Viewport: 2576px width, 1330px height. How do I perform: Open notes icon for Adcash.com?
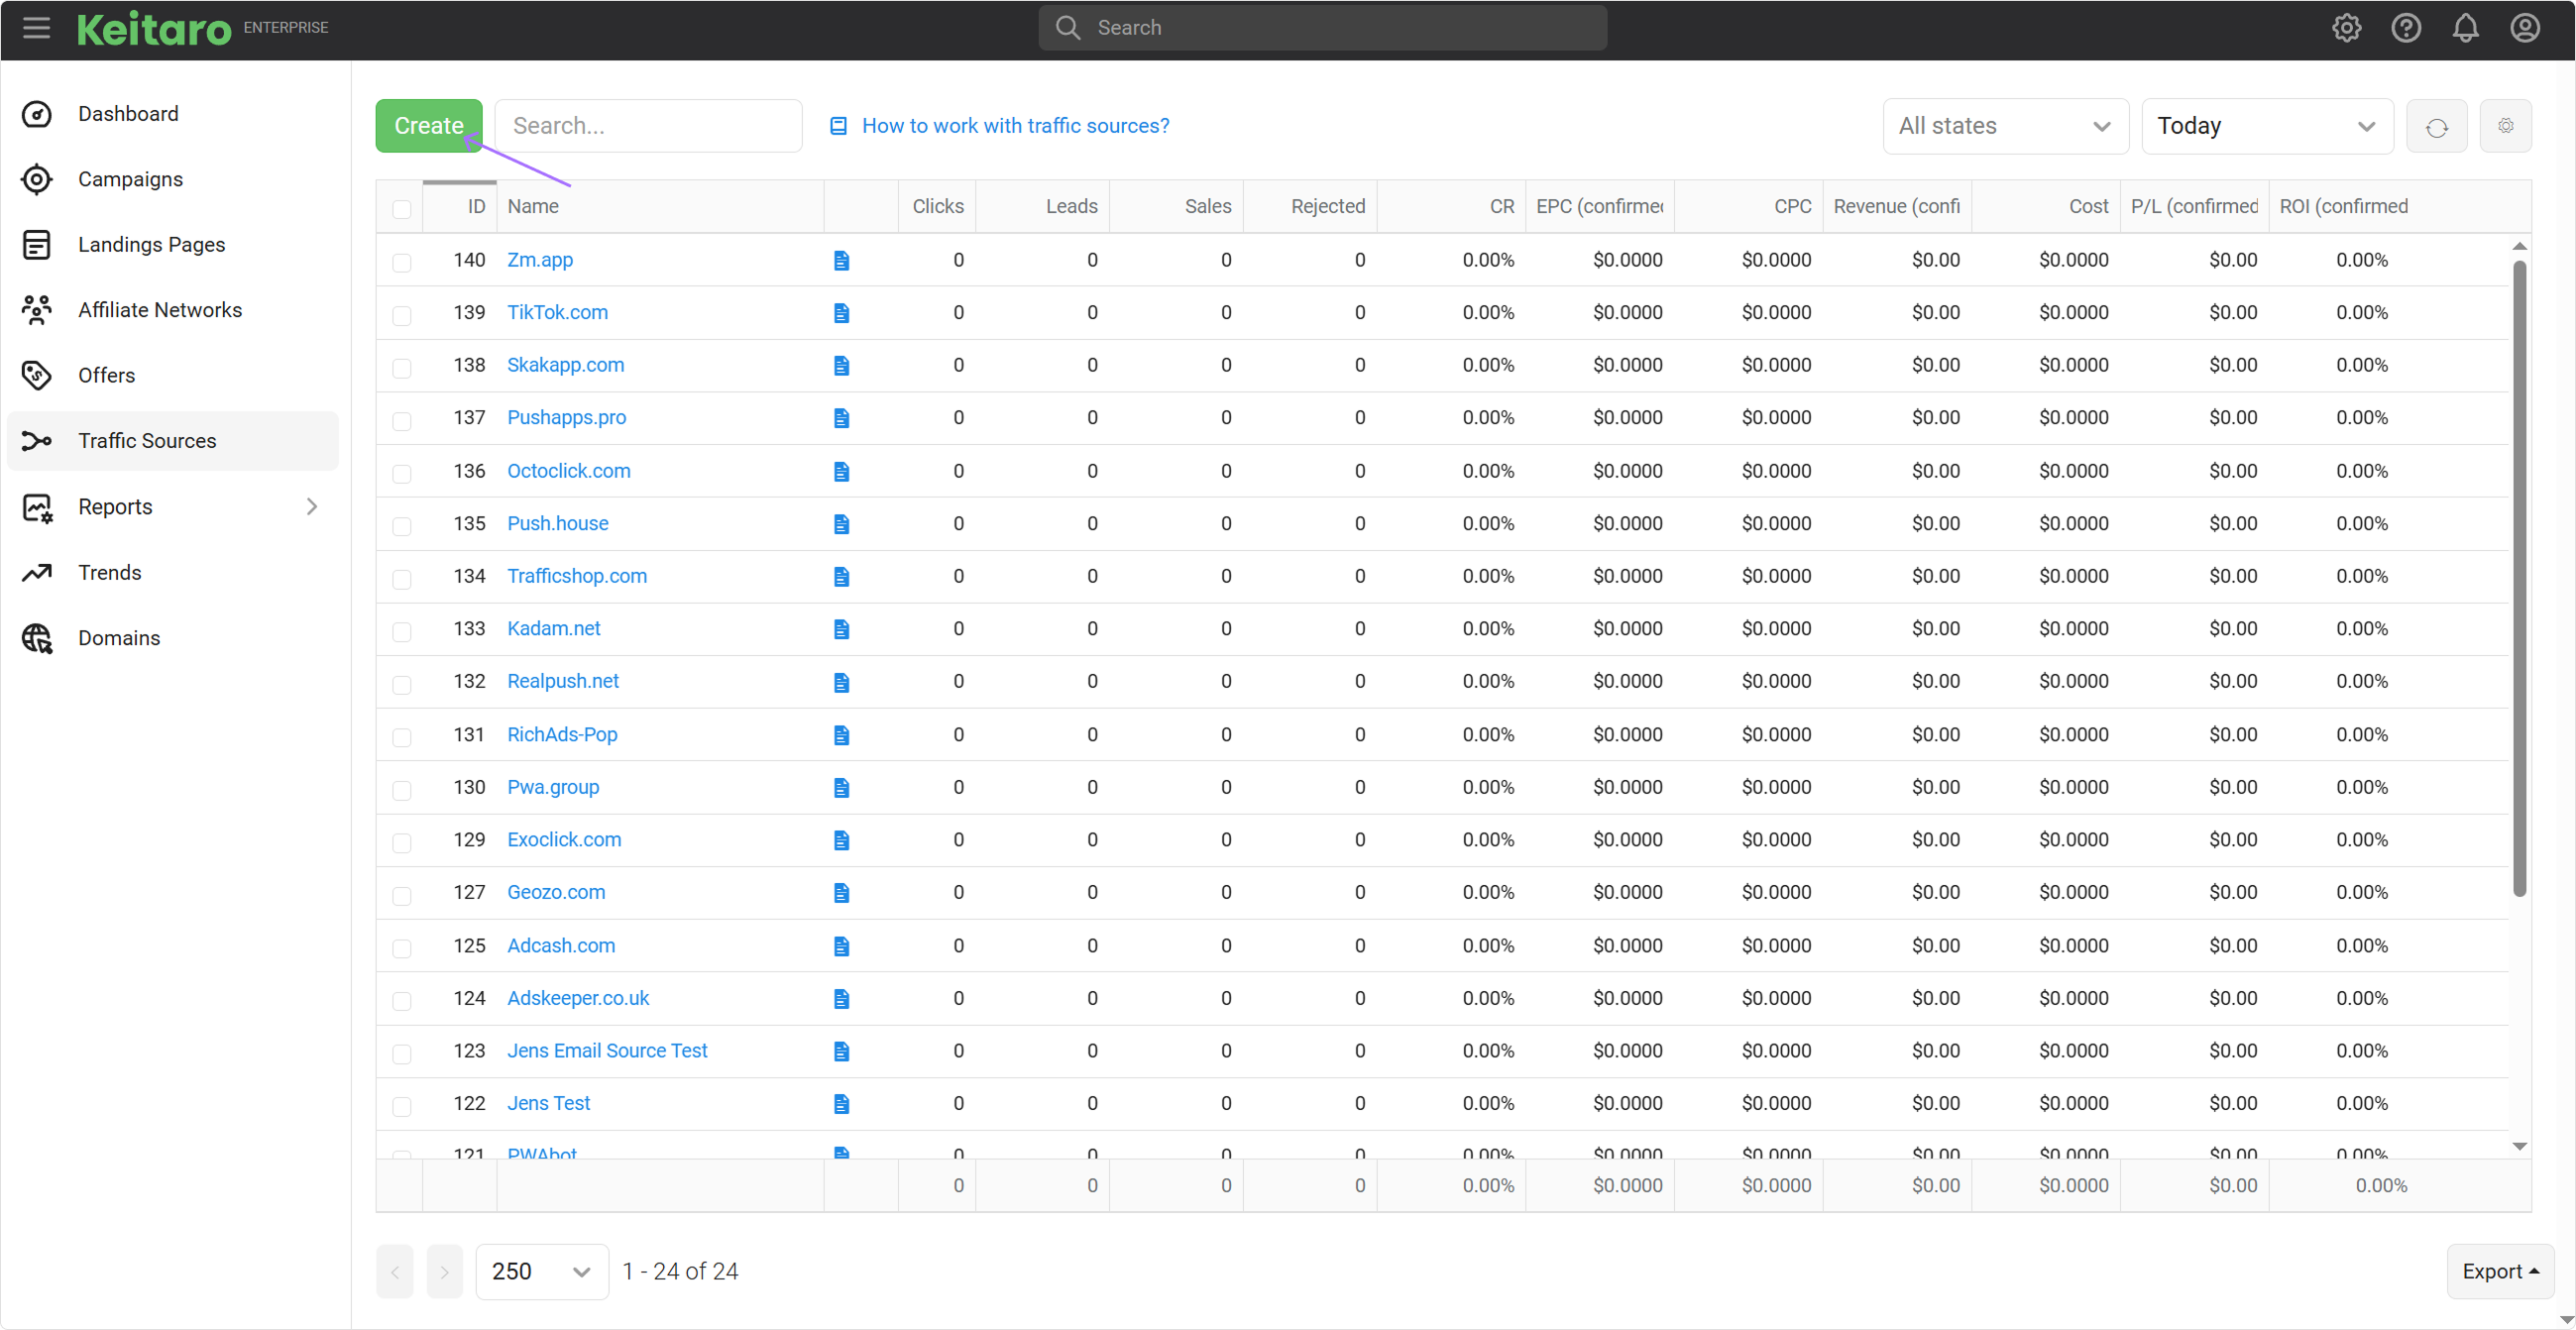tap(841, 946)
